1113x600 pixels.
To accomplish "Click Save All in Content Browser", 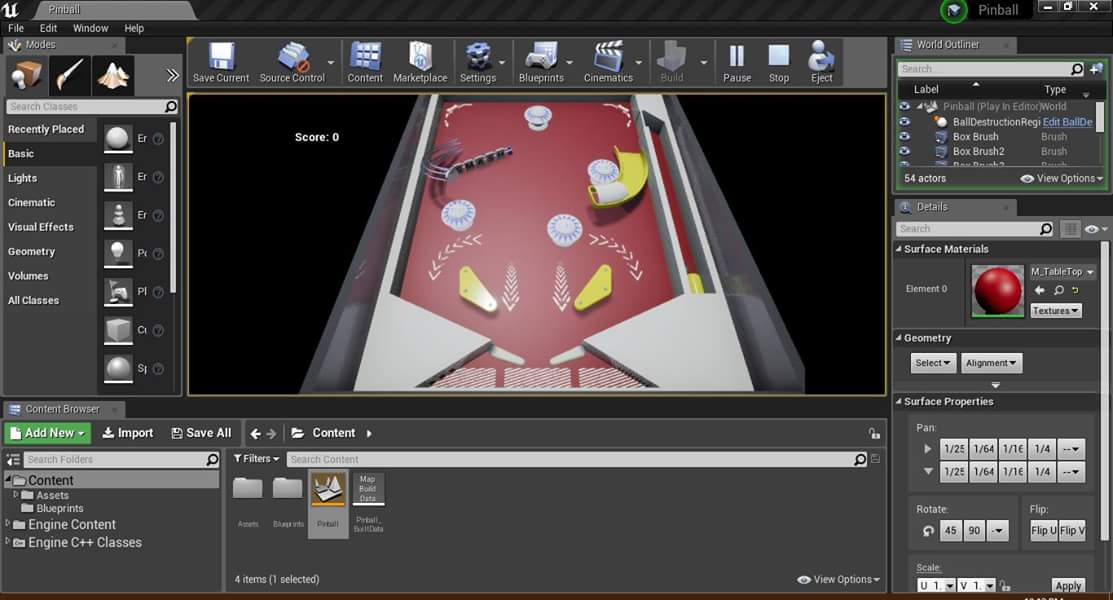I will [202, 433].
